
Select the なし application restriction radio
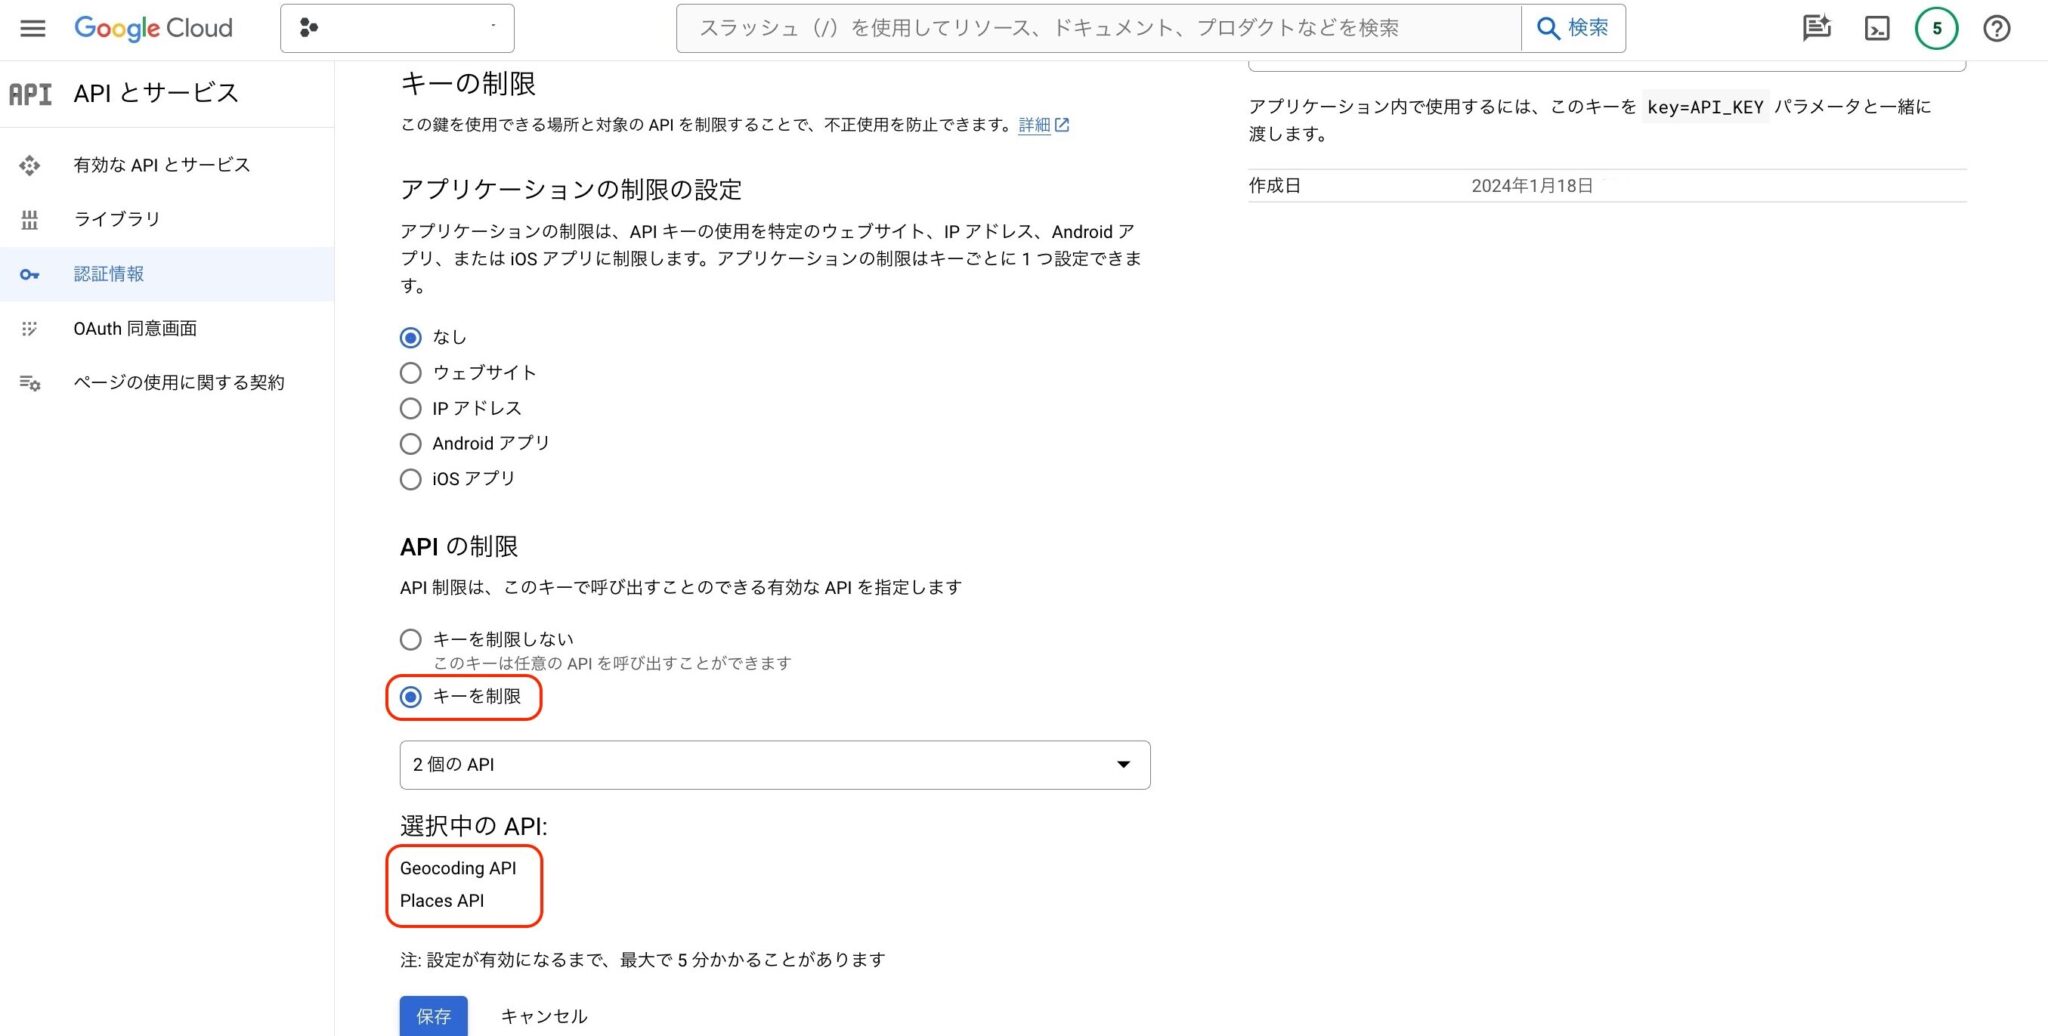tap(410, 337)
